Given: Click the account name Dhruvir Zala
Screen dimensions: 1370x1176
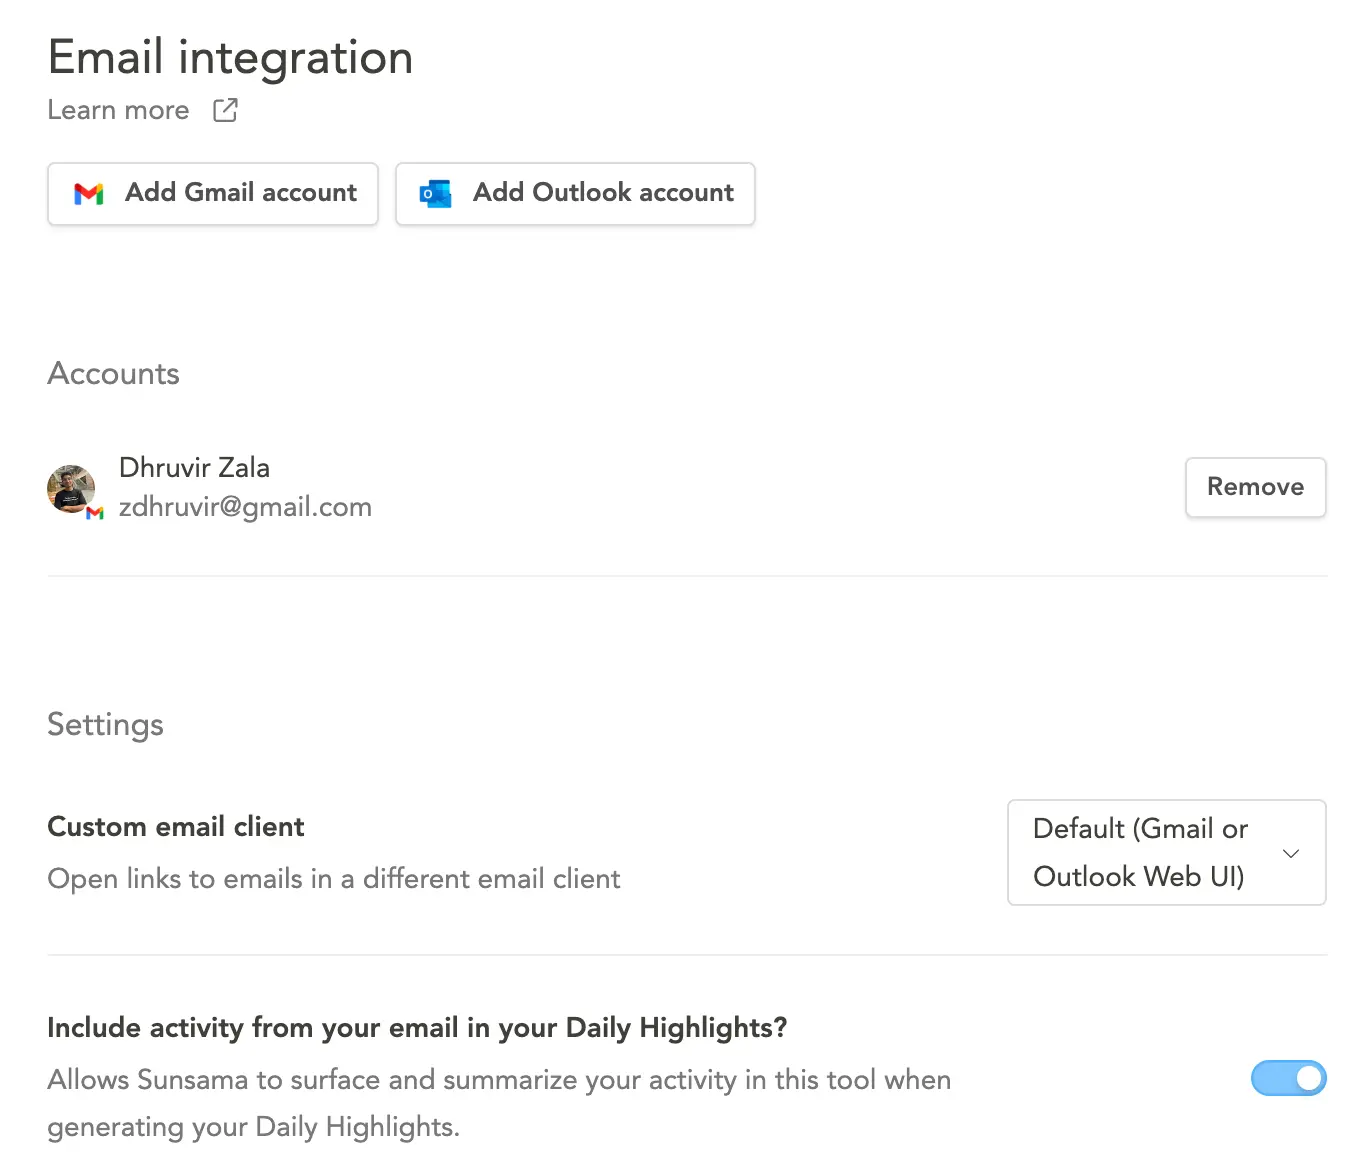Looking at the screenshot, I should pos(194,467).
